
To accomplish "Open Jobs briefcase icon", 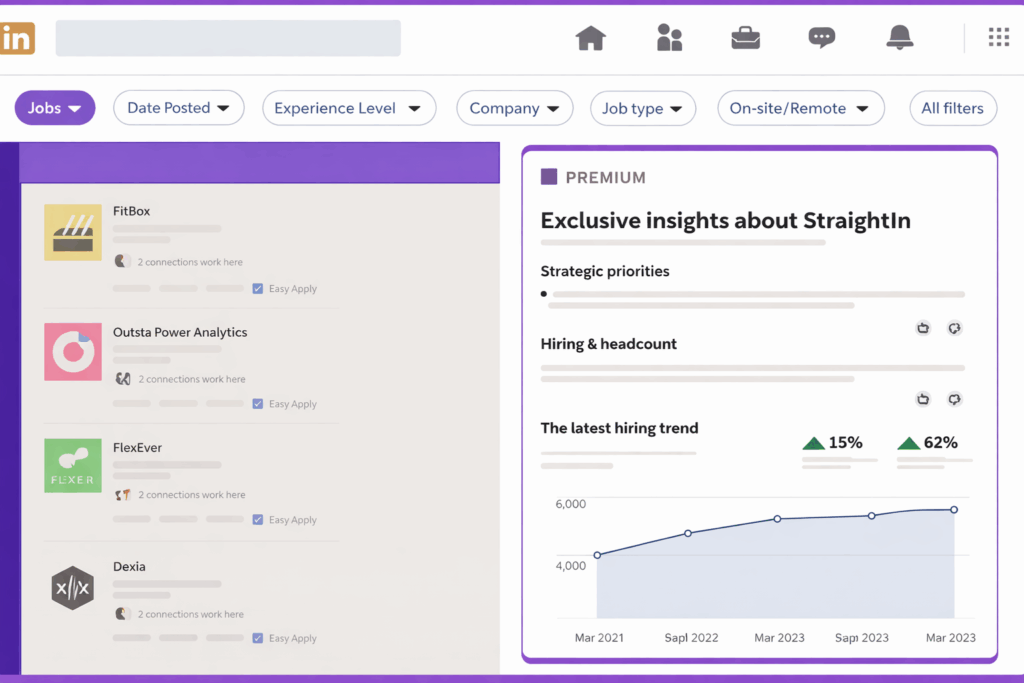I will point(745,38).
